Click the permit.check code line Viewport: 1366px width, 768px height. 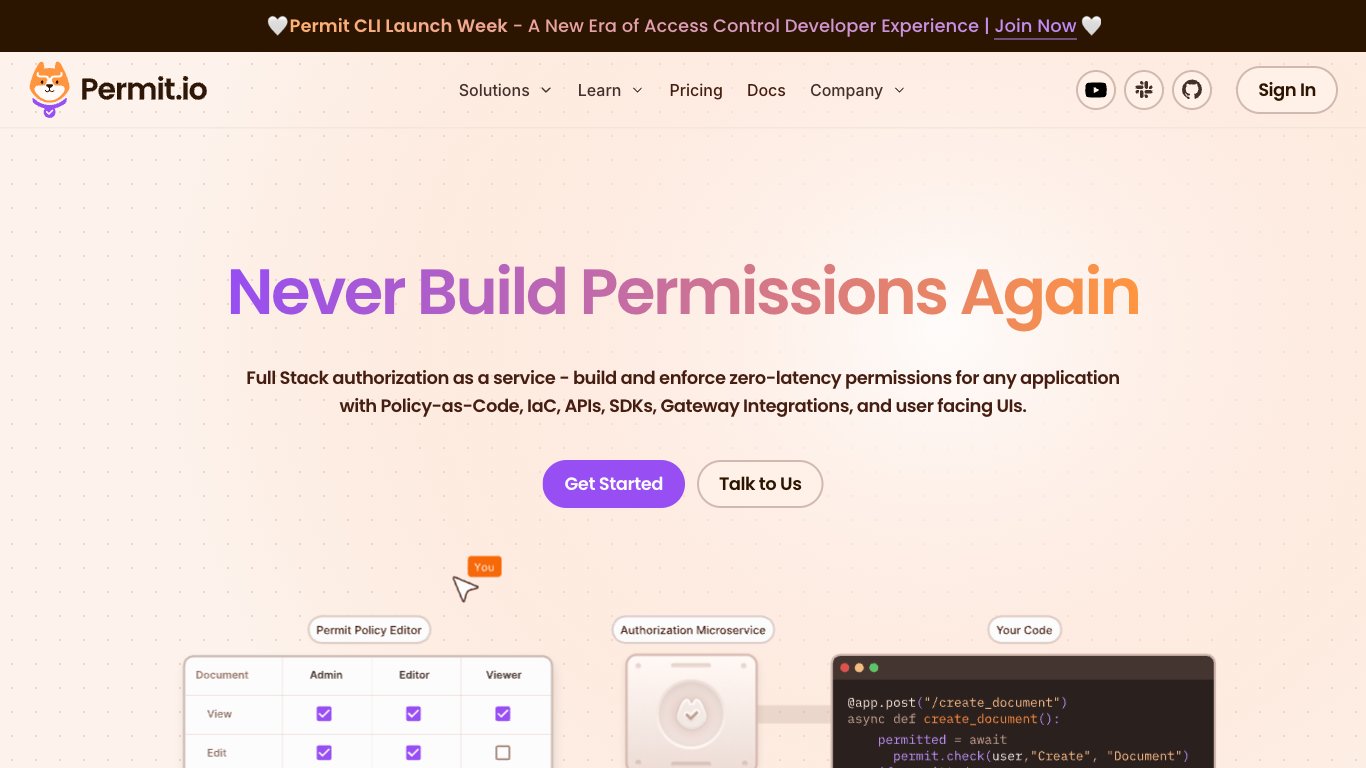(1041, 756)
